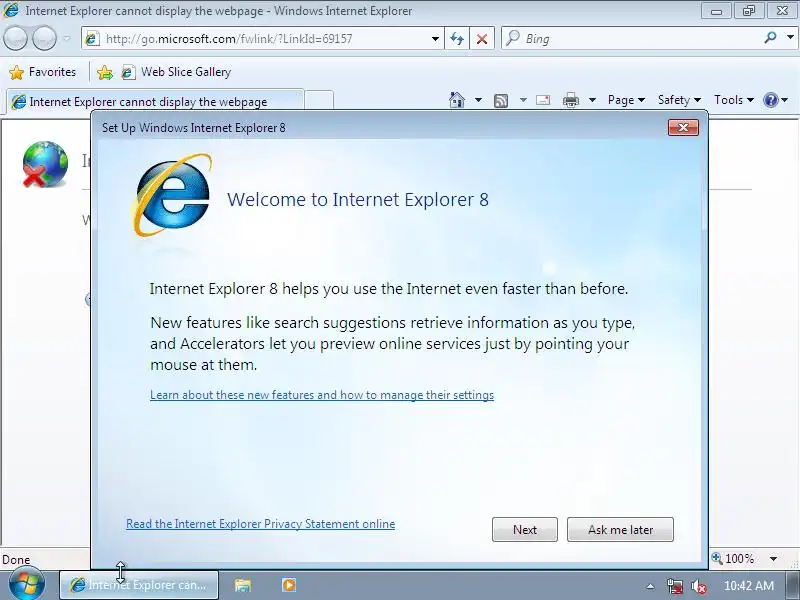Open a new blank tab
The image size is (800, 600).
319,100
